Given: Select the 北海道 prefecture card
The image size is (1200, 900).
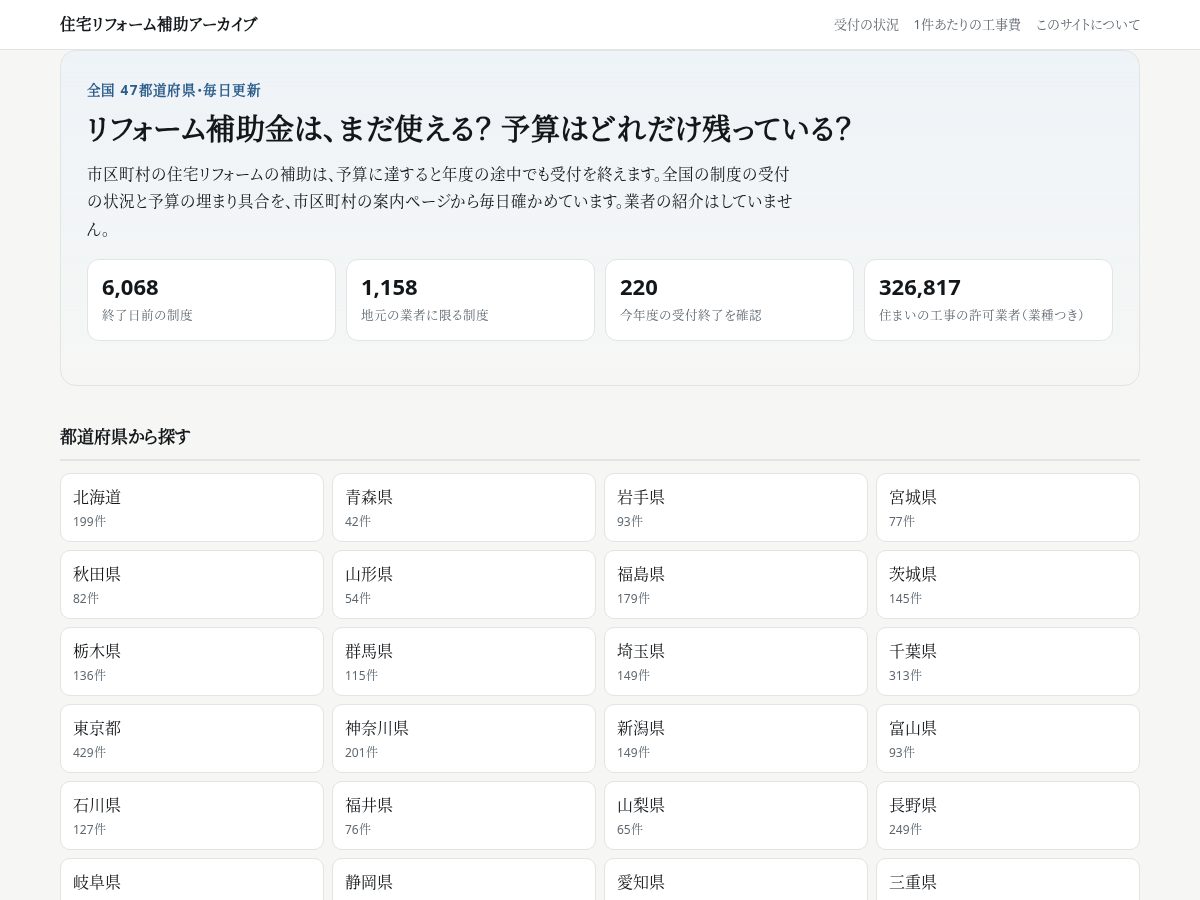Looking at the screenshot, I should [x=192, y=507].
